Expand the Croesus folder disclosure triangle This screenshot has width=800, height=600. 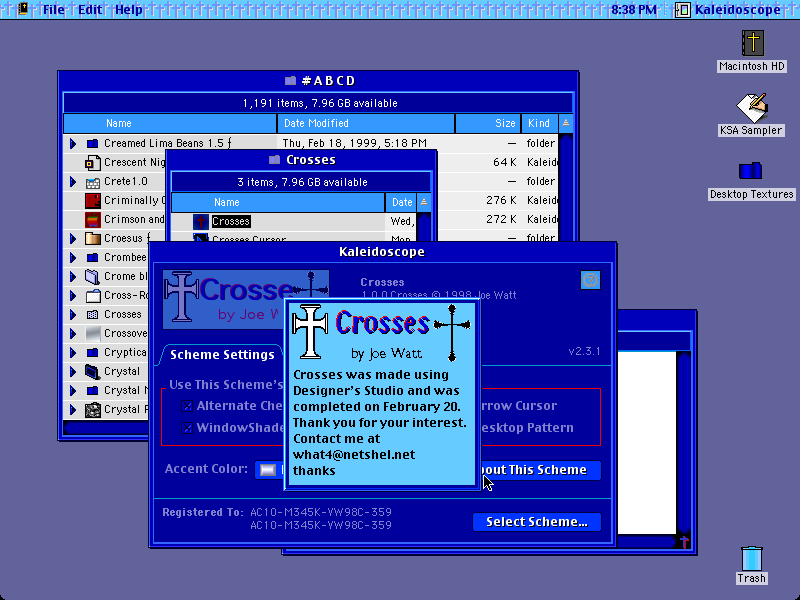73,239
